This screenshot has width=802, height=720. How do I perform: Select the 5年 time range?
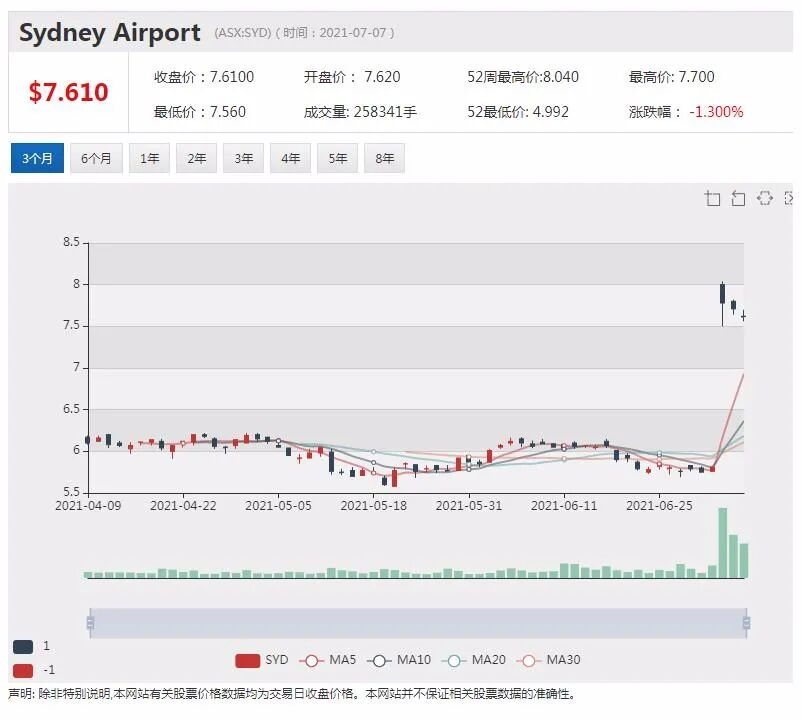point(338,158)
